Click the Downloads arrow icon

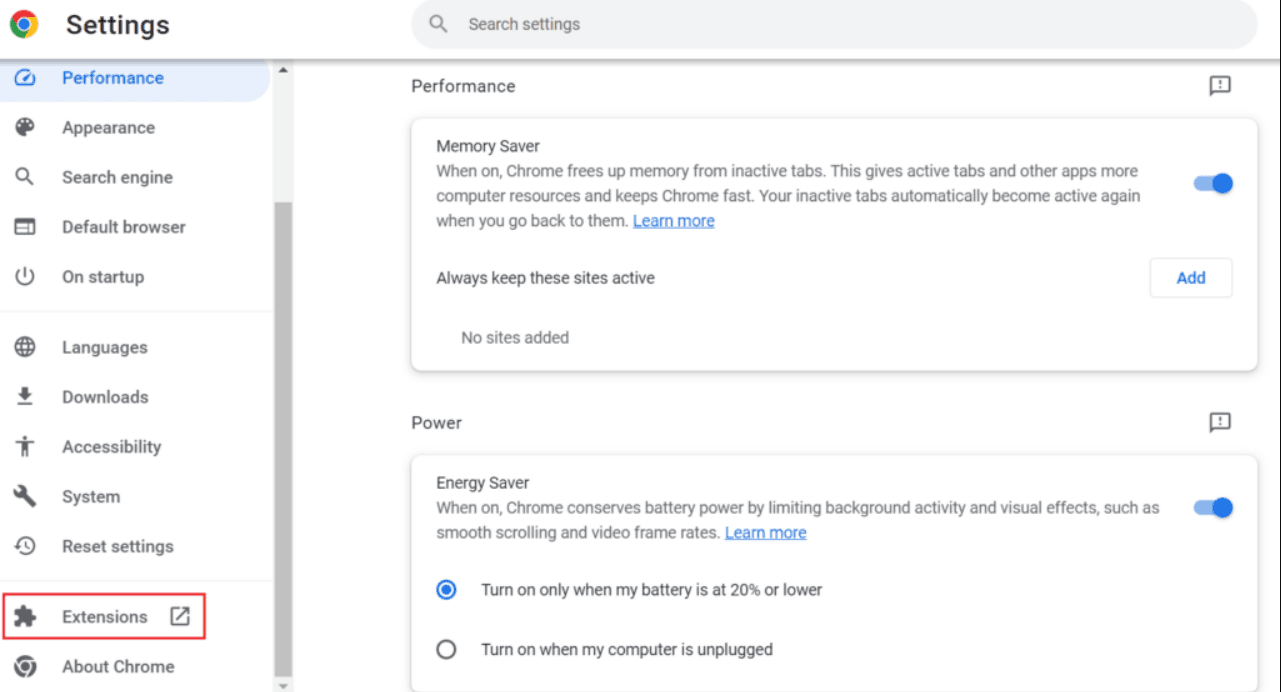[25, 397]
